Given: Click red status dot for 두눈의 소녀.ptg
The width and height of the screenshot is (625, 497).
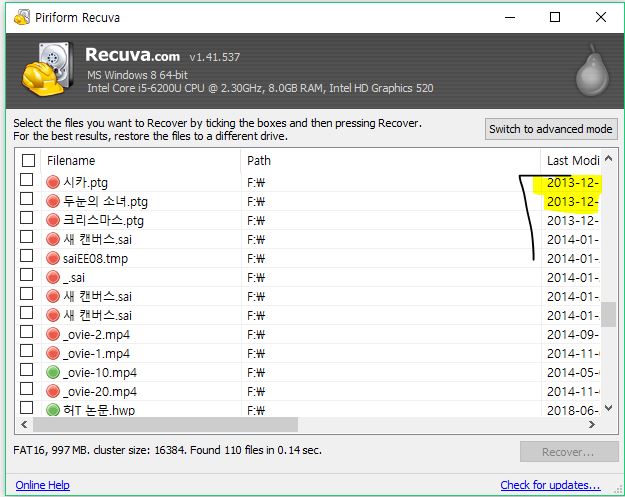Looking at the screenshot, I should coord(53,201).
